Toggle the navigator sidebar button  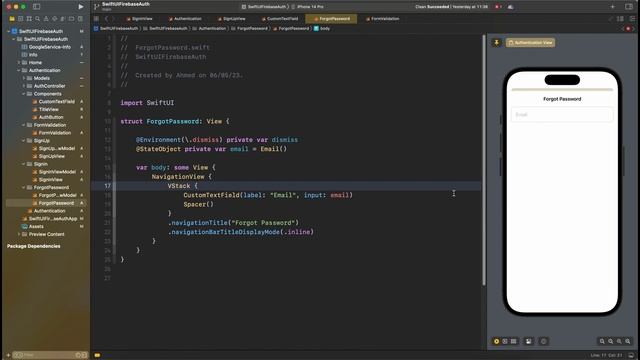point(36,7)
